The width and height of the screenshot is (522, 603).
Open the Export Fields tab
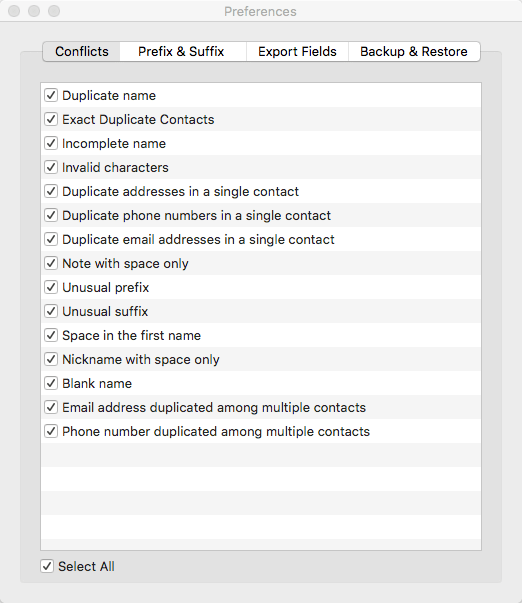297,52
